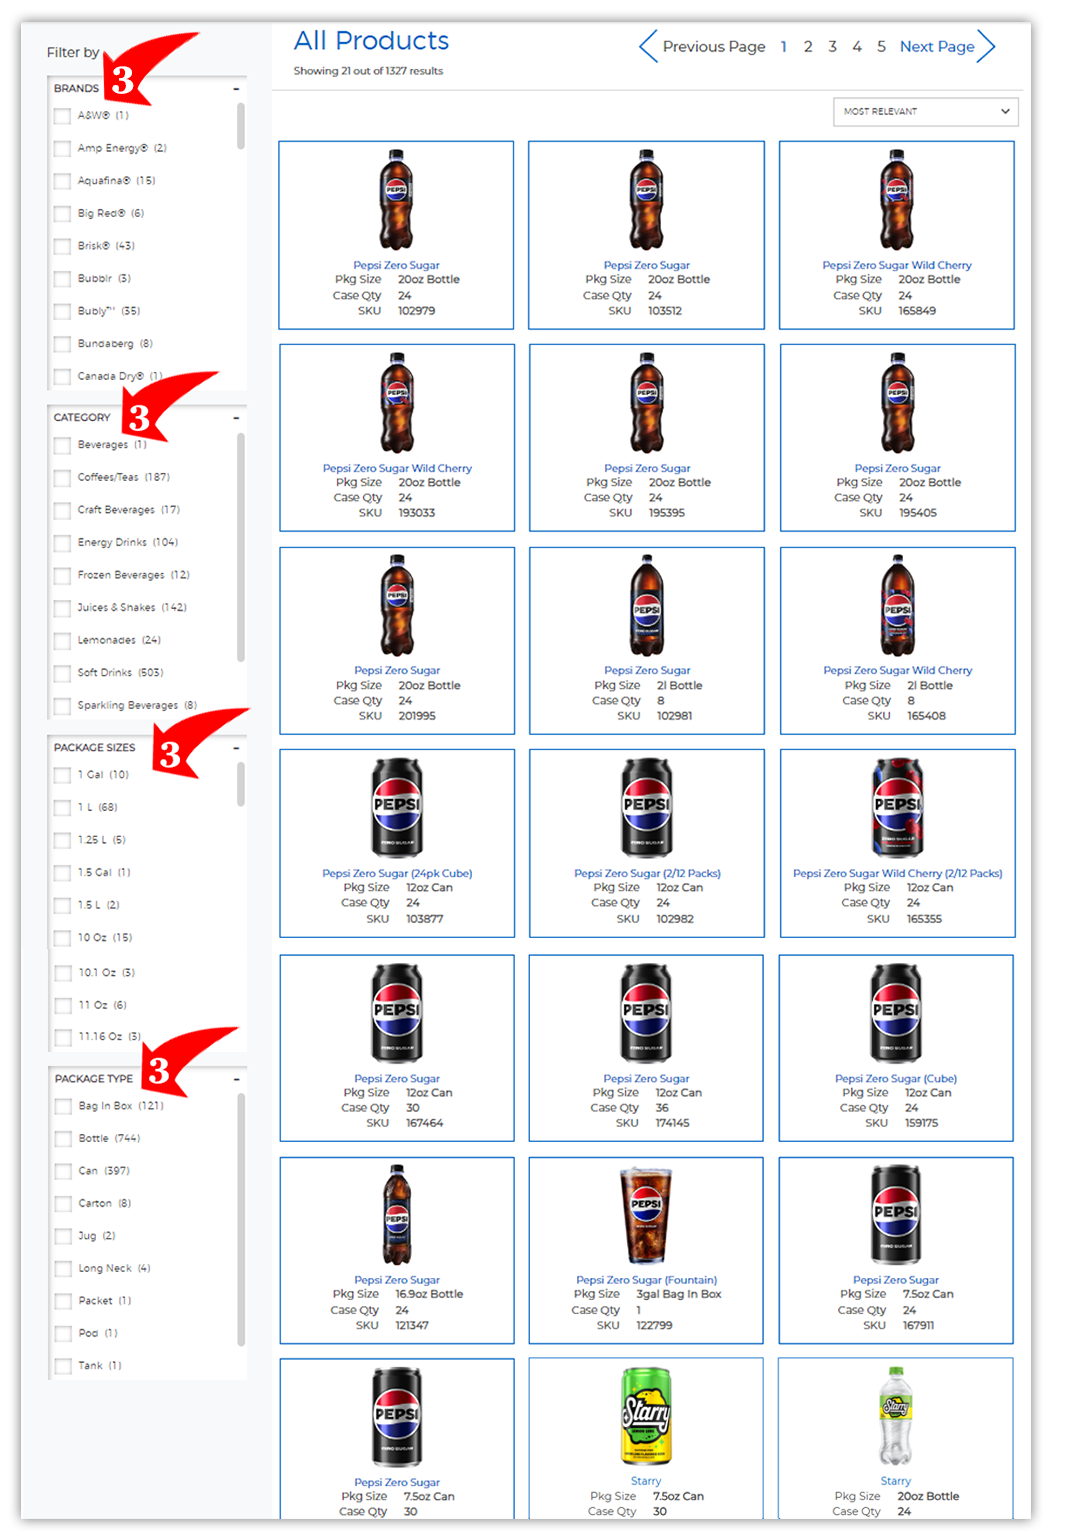Click the SKU value 165408

coord(926,716)
